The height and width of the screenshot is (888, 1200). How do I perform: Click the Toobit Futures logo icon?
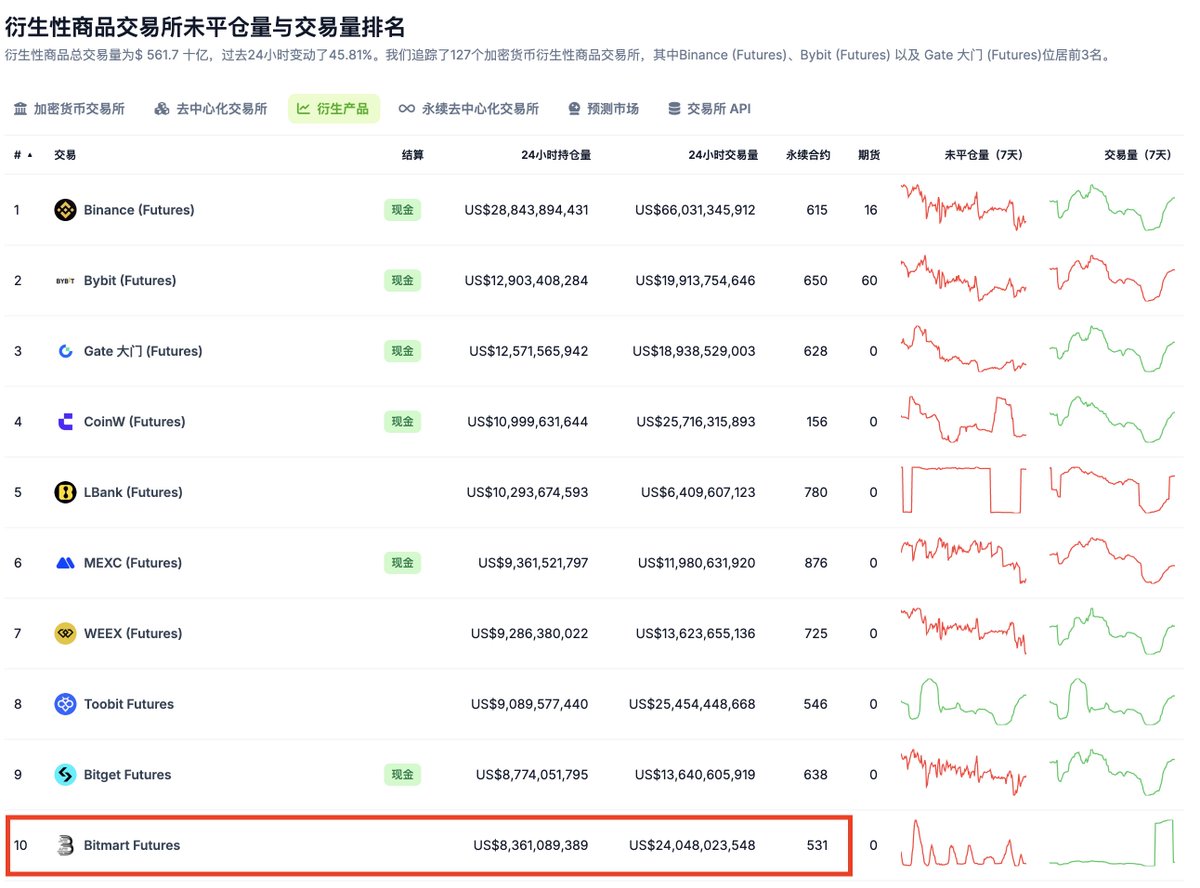click(65, 704)
